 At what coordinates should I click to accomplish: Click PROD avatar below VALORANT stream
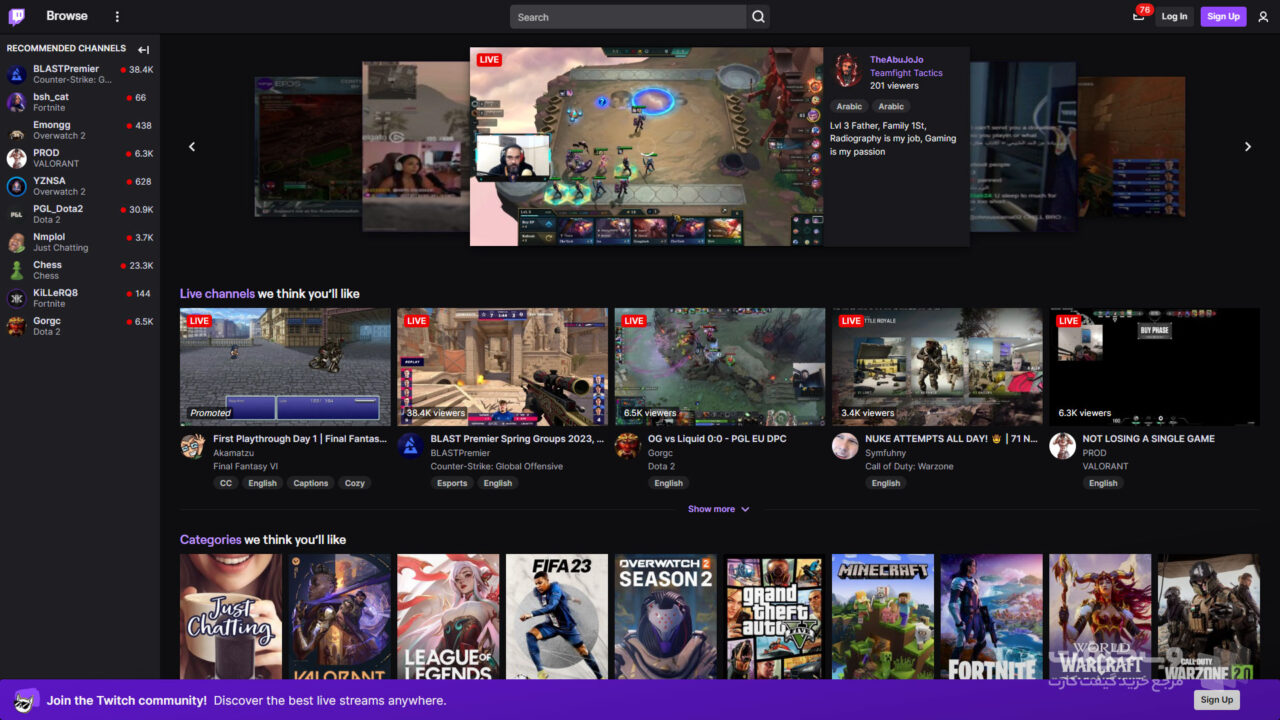pyautogui.click(x=1062, y=446)
